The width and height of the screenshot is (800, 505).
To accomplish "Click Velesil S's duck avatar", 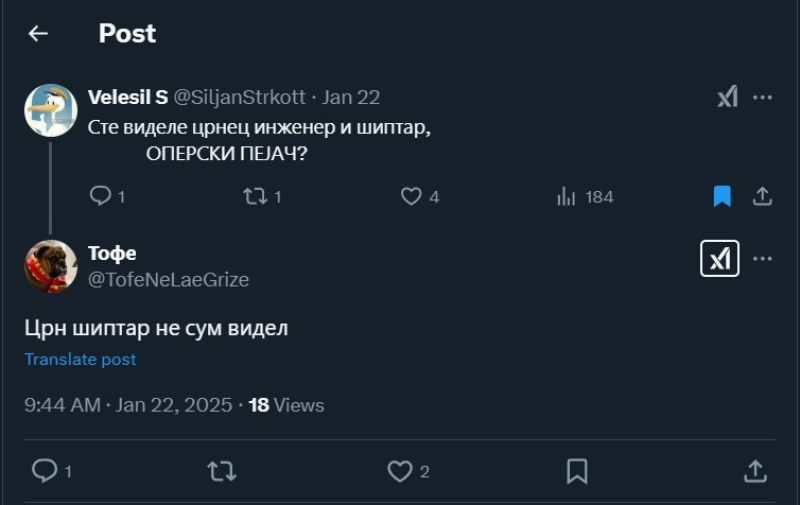I will 51,110.
